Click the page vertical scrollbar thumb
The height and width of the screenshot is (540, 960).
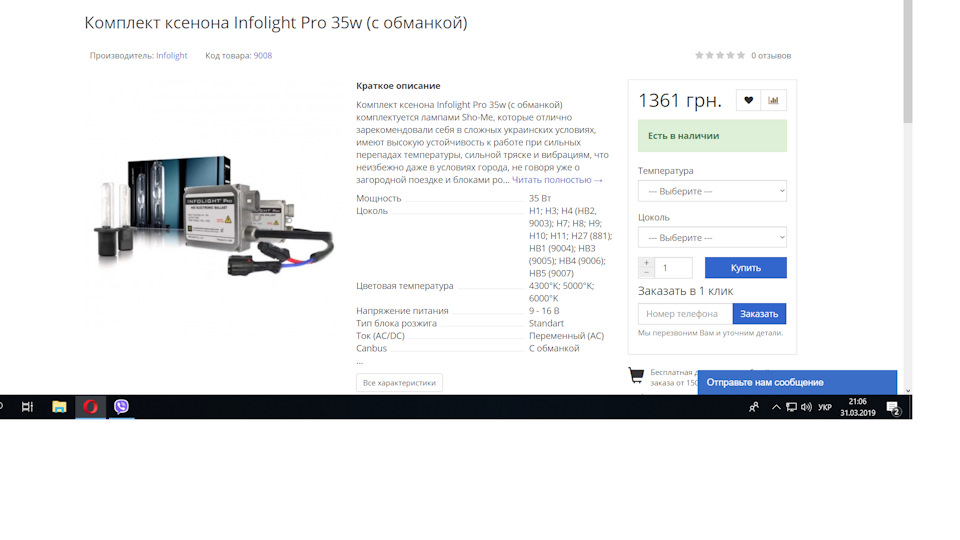[x=907, y=61]
